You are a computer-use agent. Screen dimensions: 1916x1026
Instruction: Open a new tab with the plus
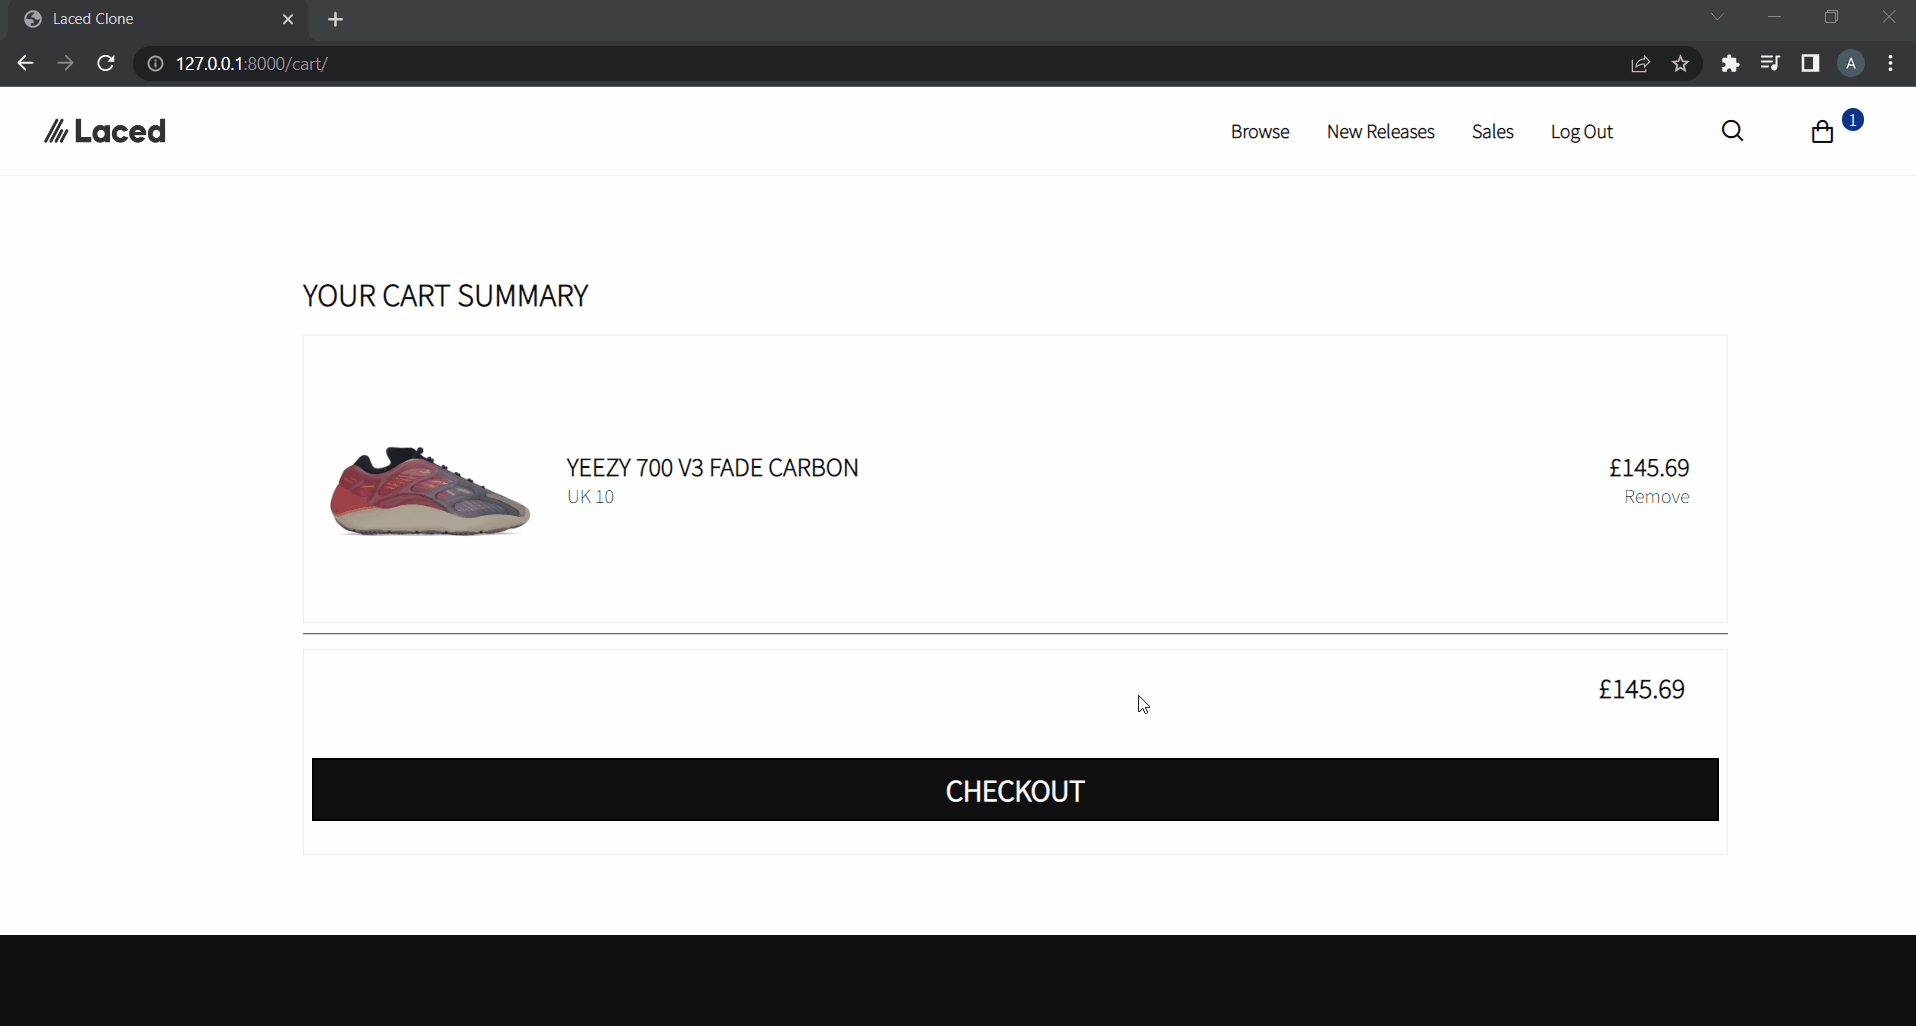pos(336,19)
